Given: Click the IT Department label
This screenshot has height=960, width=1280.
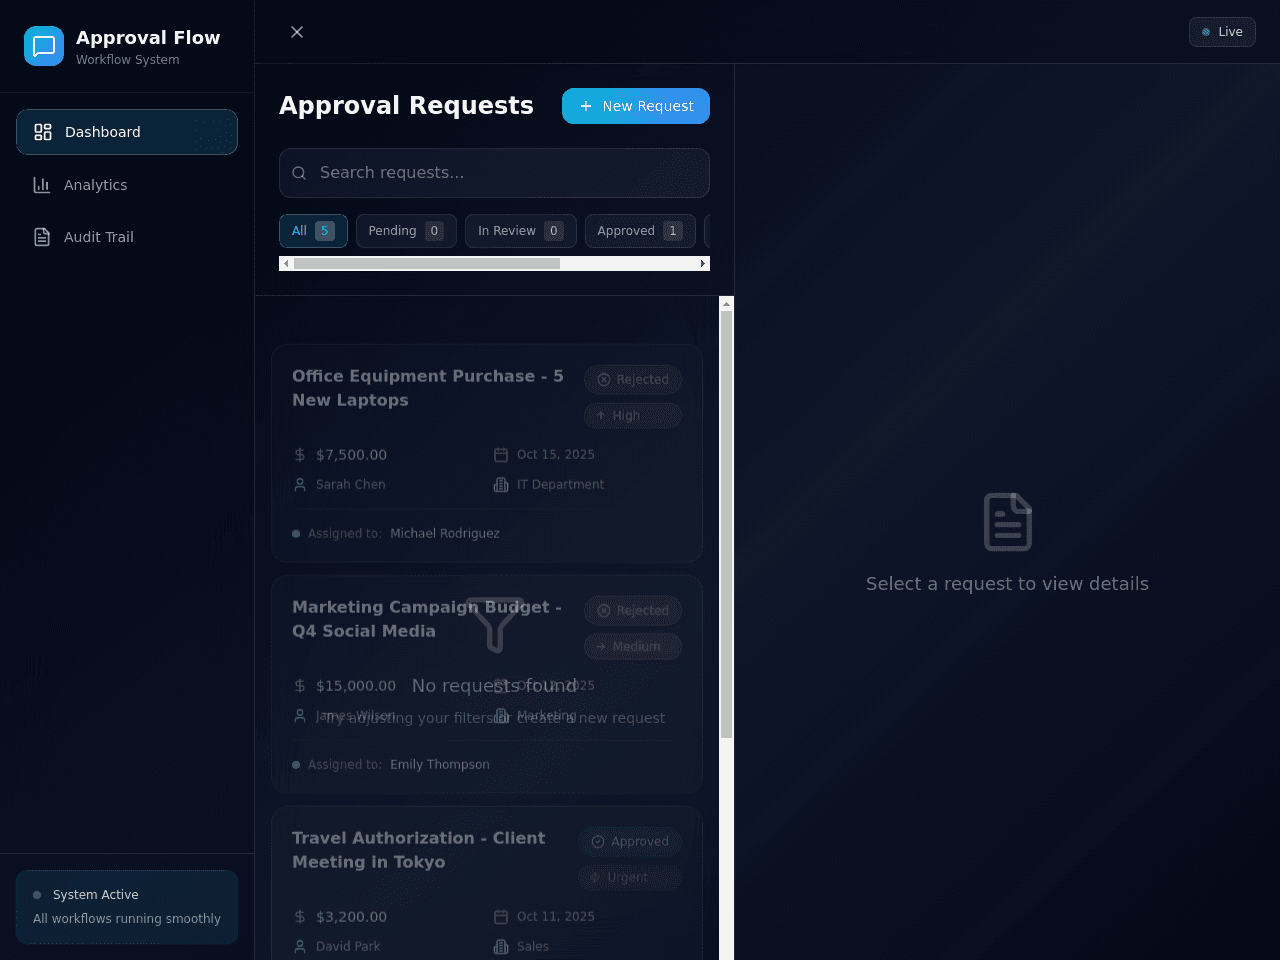Looking at the screenshot, I should pyautogui.click(x=561, y=485).
